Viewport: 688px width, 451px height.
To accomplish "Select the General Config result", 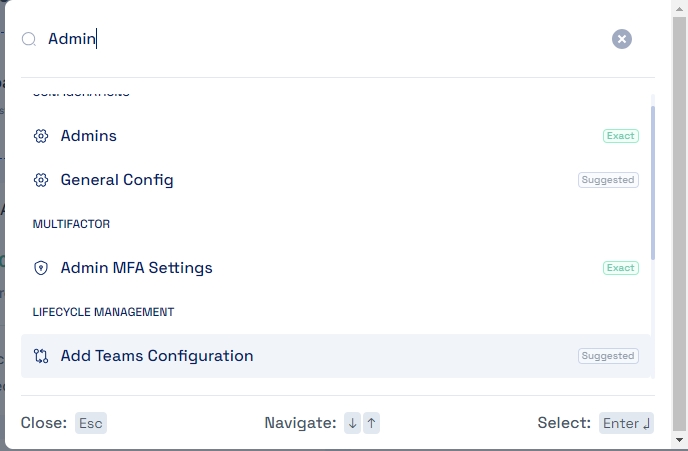I will pyautogui.click(x=117, y=180).
